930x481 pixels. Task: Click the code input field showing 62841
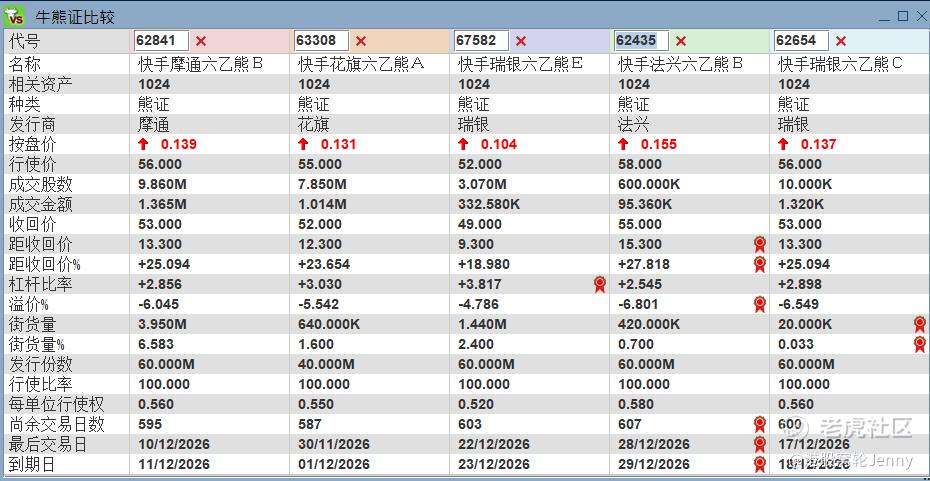click(161, 40)
